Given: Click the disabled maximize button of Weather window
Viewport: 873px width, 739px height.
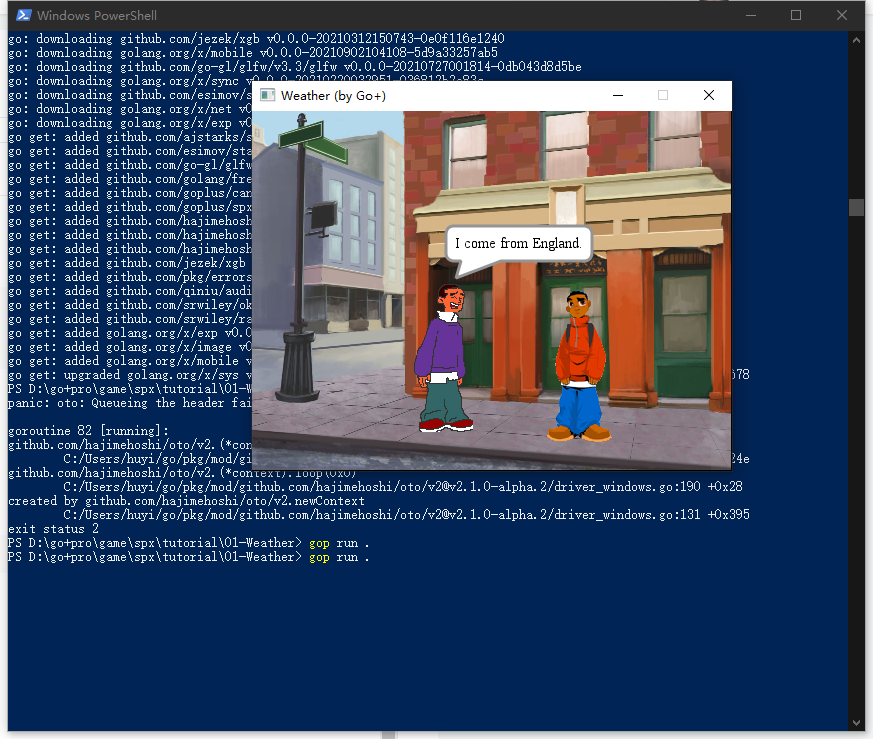Looking at the screenshot, I should [663, 95].
